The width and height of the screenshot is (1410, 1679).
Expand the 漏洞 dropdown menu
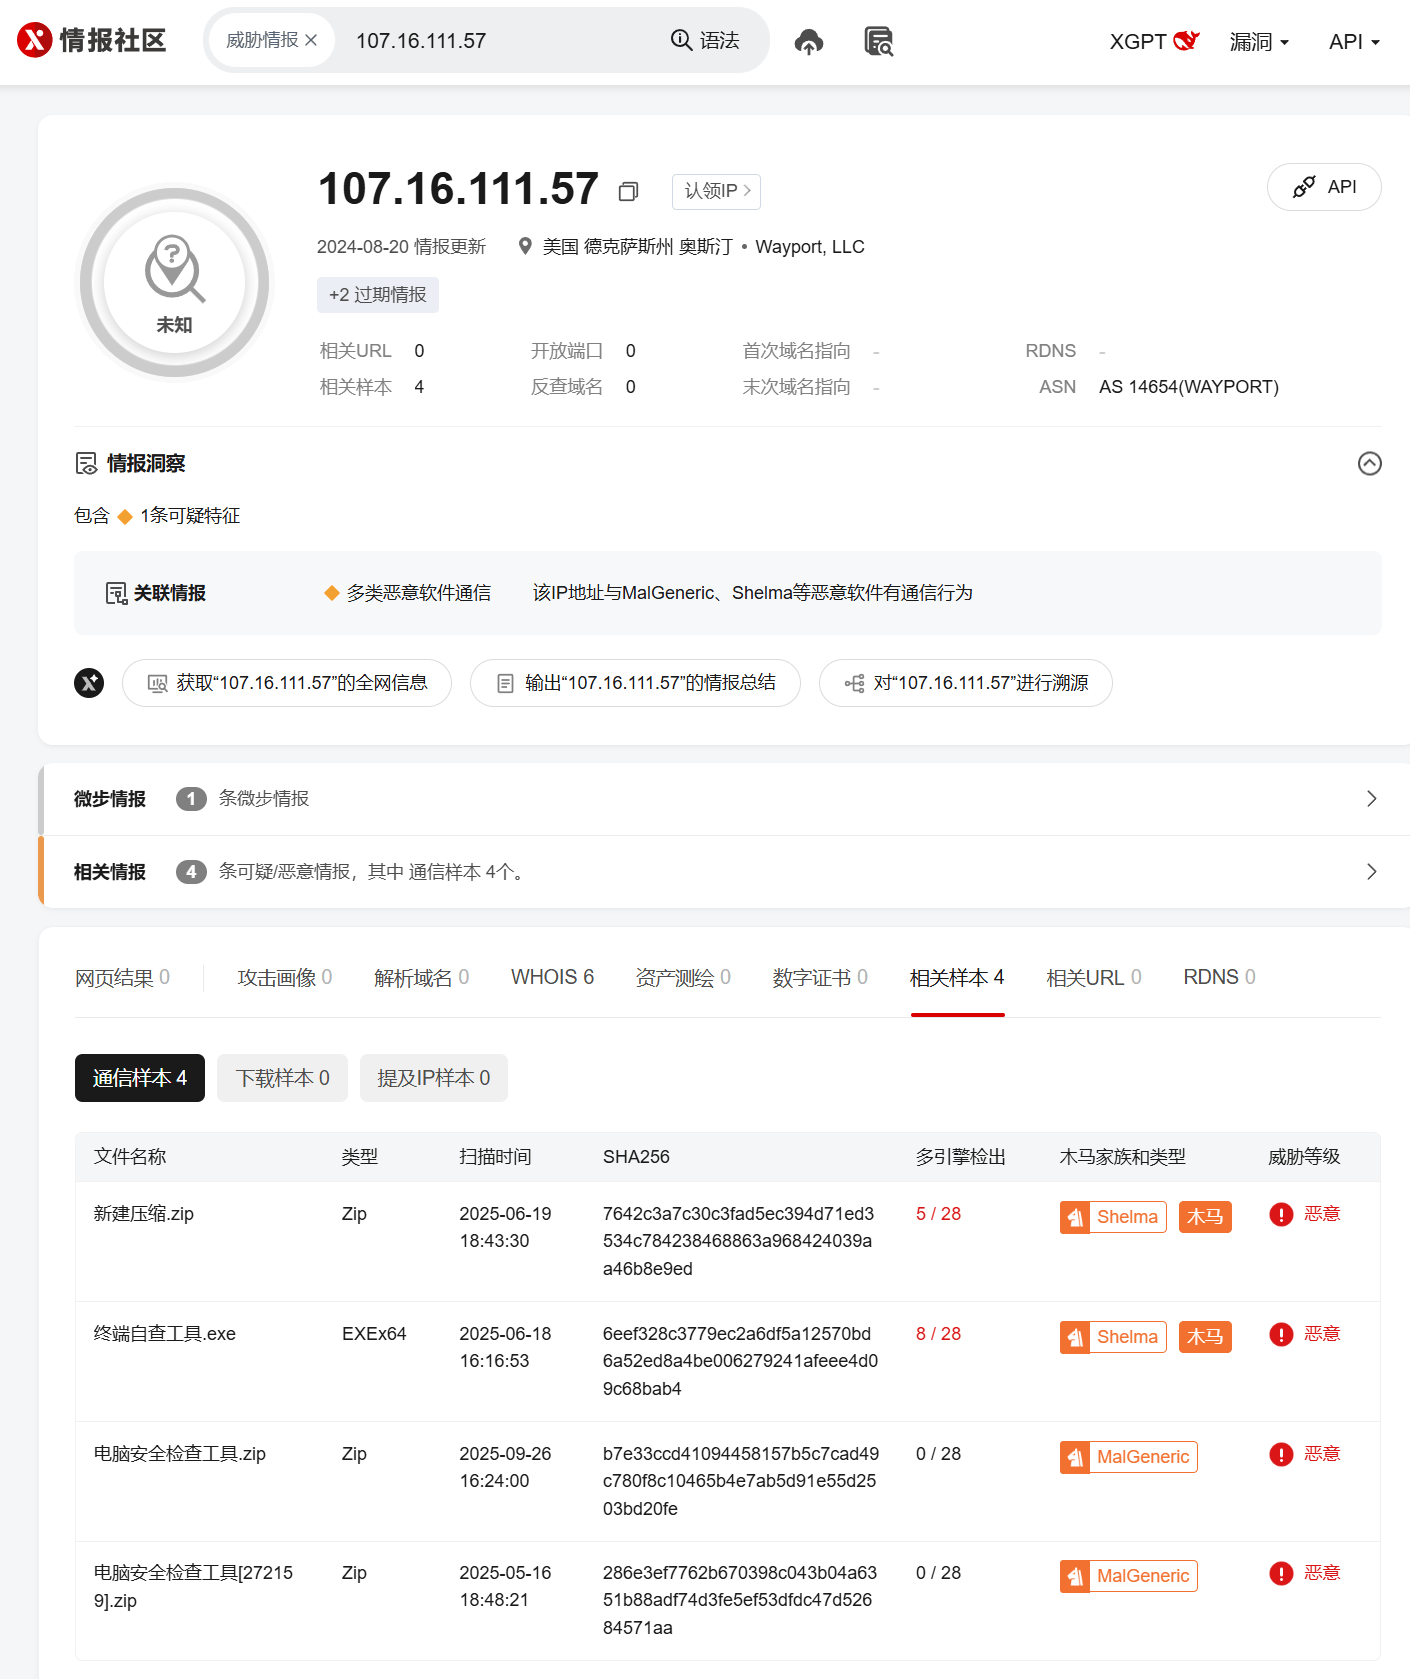[x=1259, y=42]
